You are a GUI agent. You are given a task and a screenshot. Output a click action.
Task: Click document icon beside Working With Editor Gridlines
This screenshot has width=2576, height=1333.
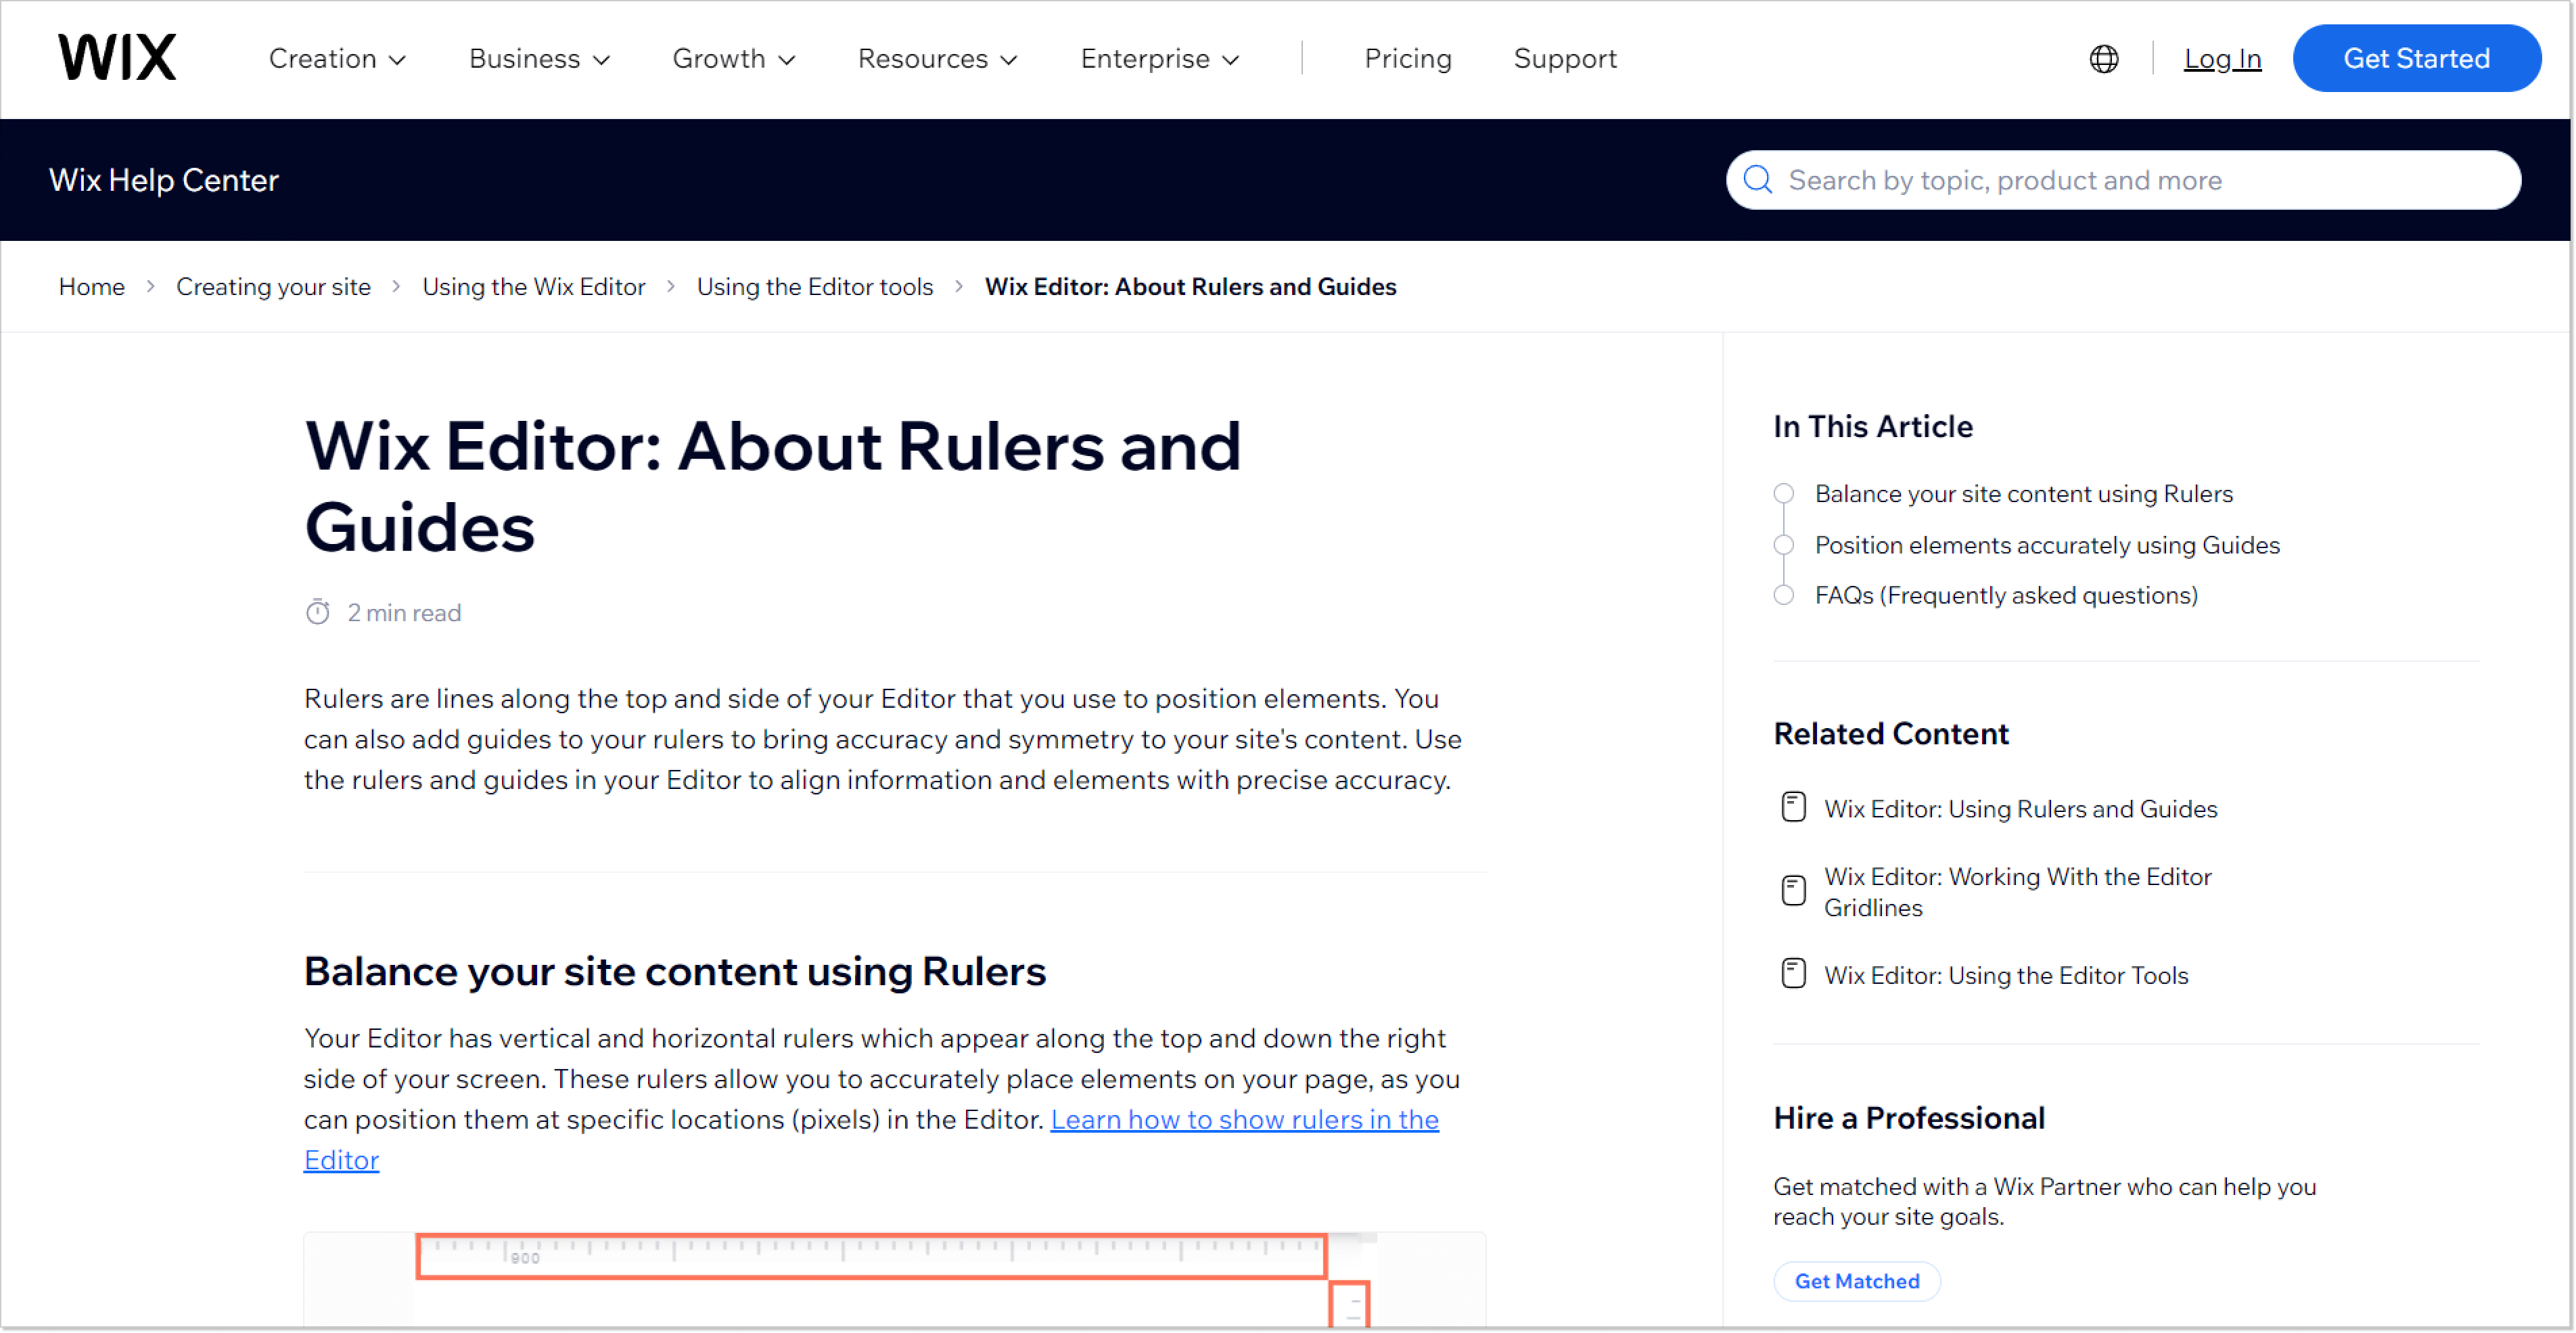tap(1794, 890)
